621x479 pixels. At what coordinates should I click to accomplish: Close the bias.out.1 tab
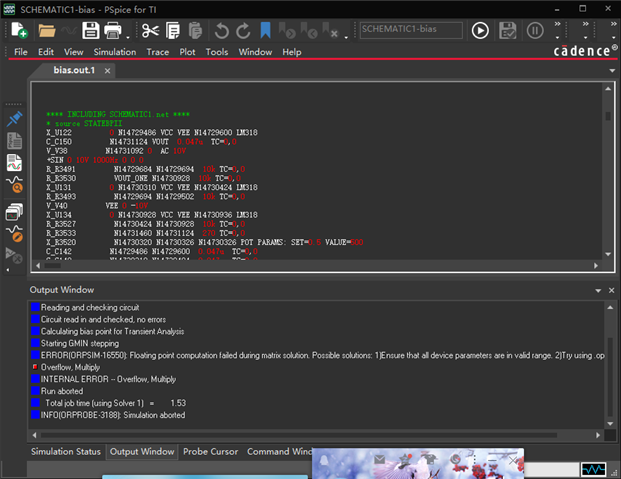(107, 71)
